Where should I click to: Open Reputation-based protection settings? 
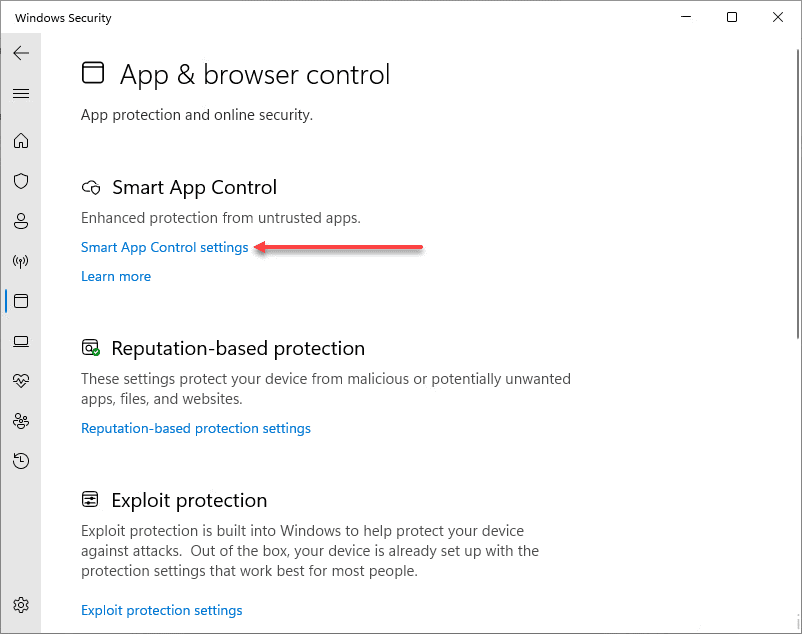pos(196,428)
